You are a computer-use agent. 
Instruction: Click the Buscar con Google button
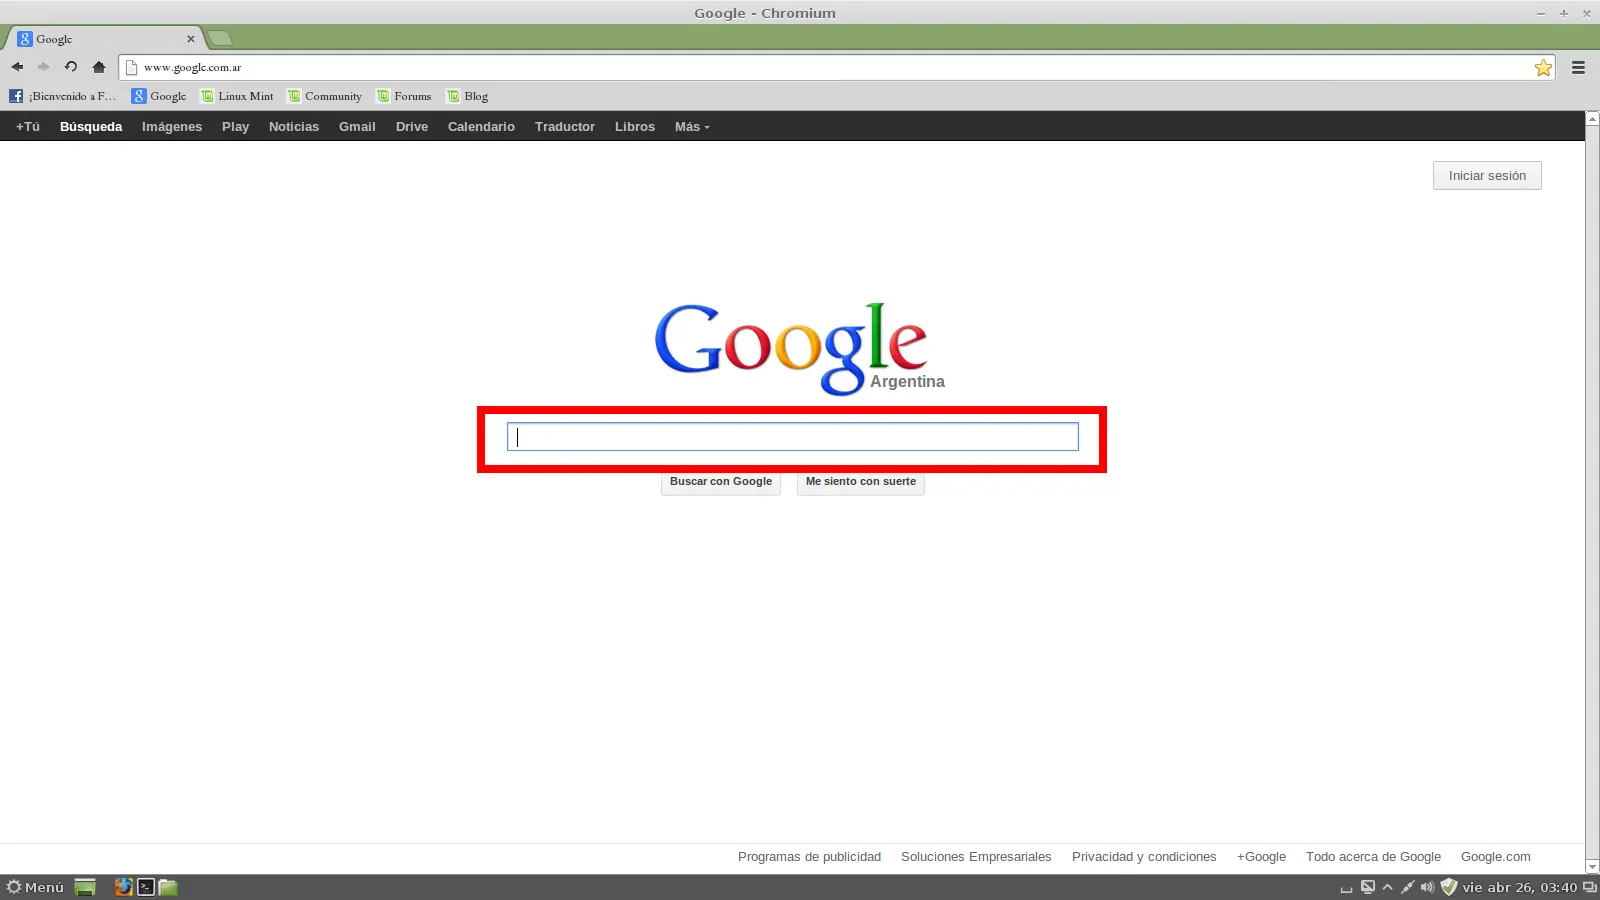[x=721, y=482]
